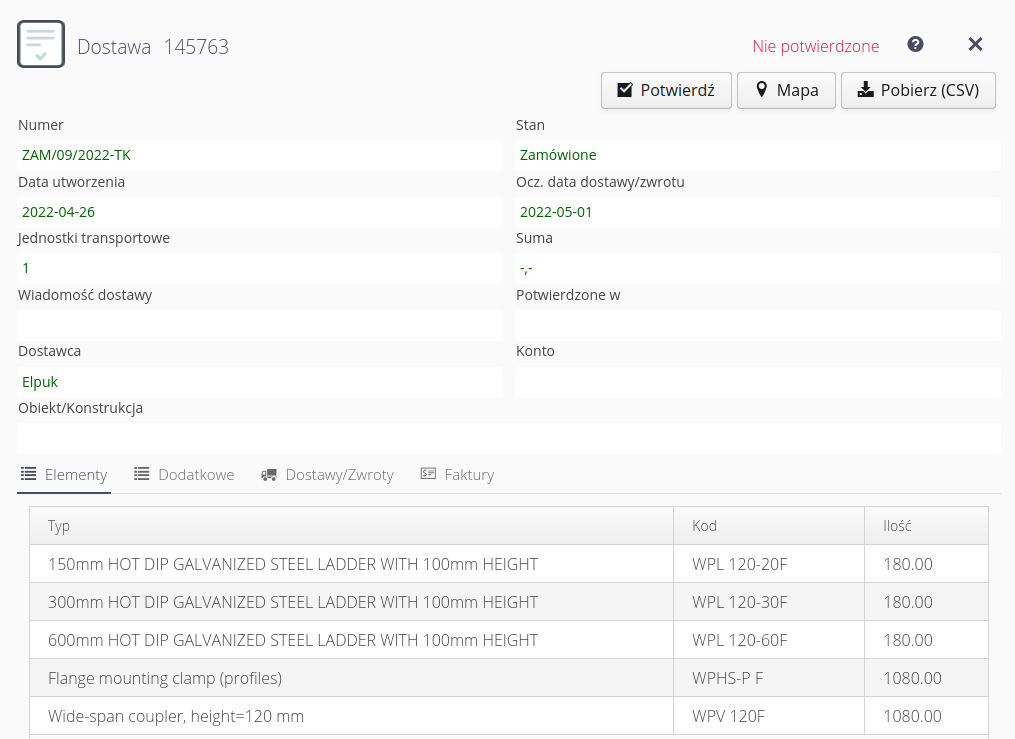Switch to the Elementy tab

64,475
